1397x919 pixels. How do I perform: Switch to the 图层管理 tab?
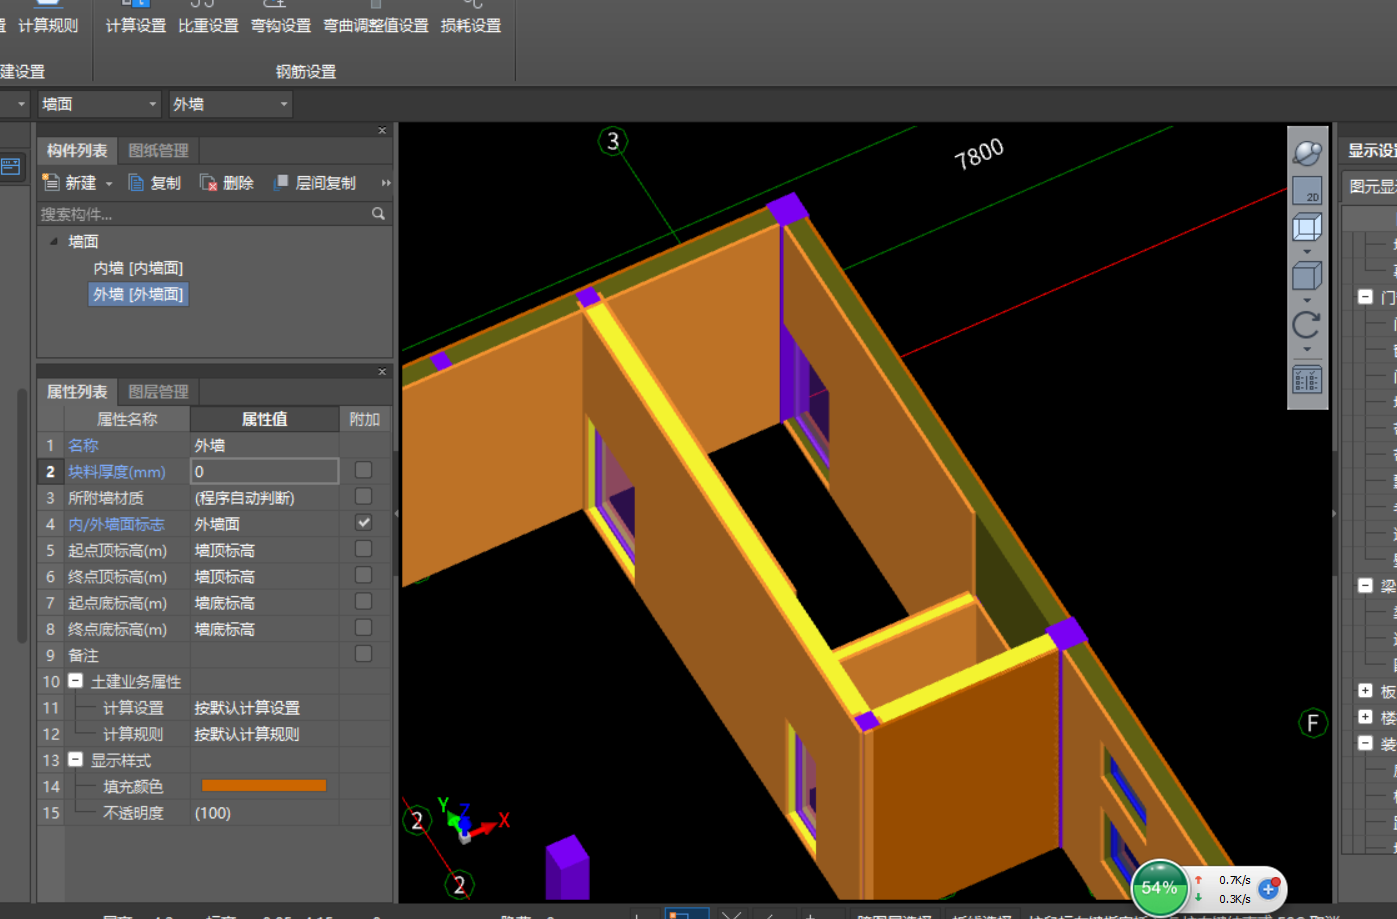point(158,391)
